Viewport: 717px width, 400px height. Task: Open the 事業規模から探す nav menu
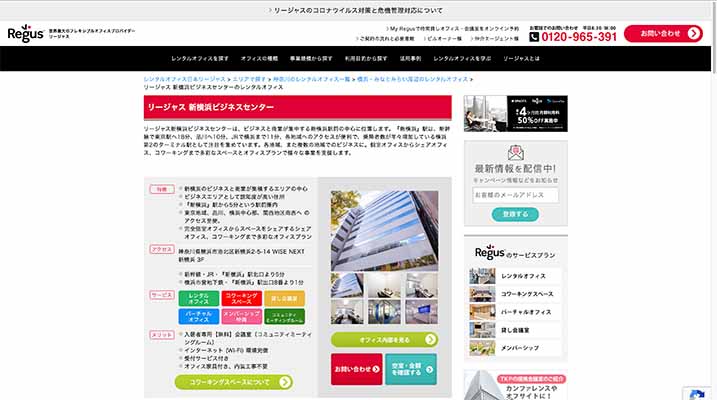(311, 59)
